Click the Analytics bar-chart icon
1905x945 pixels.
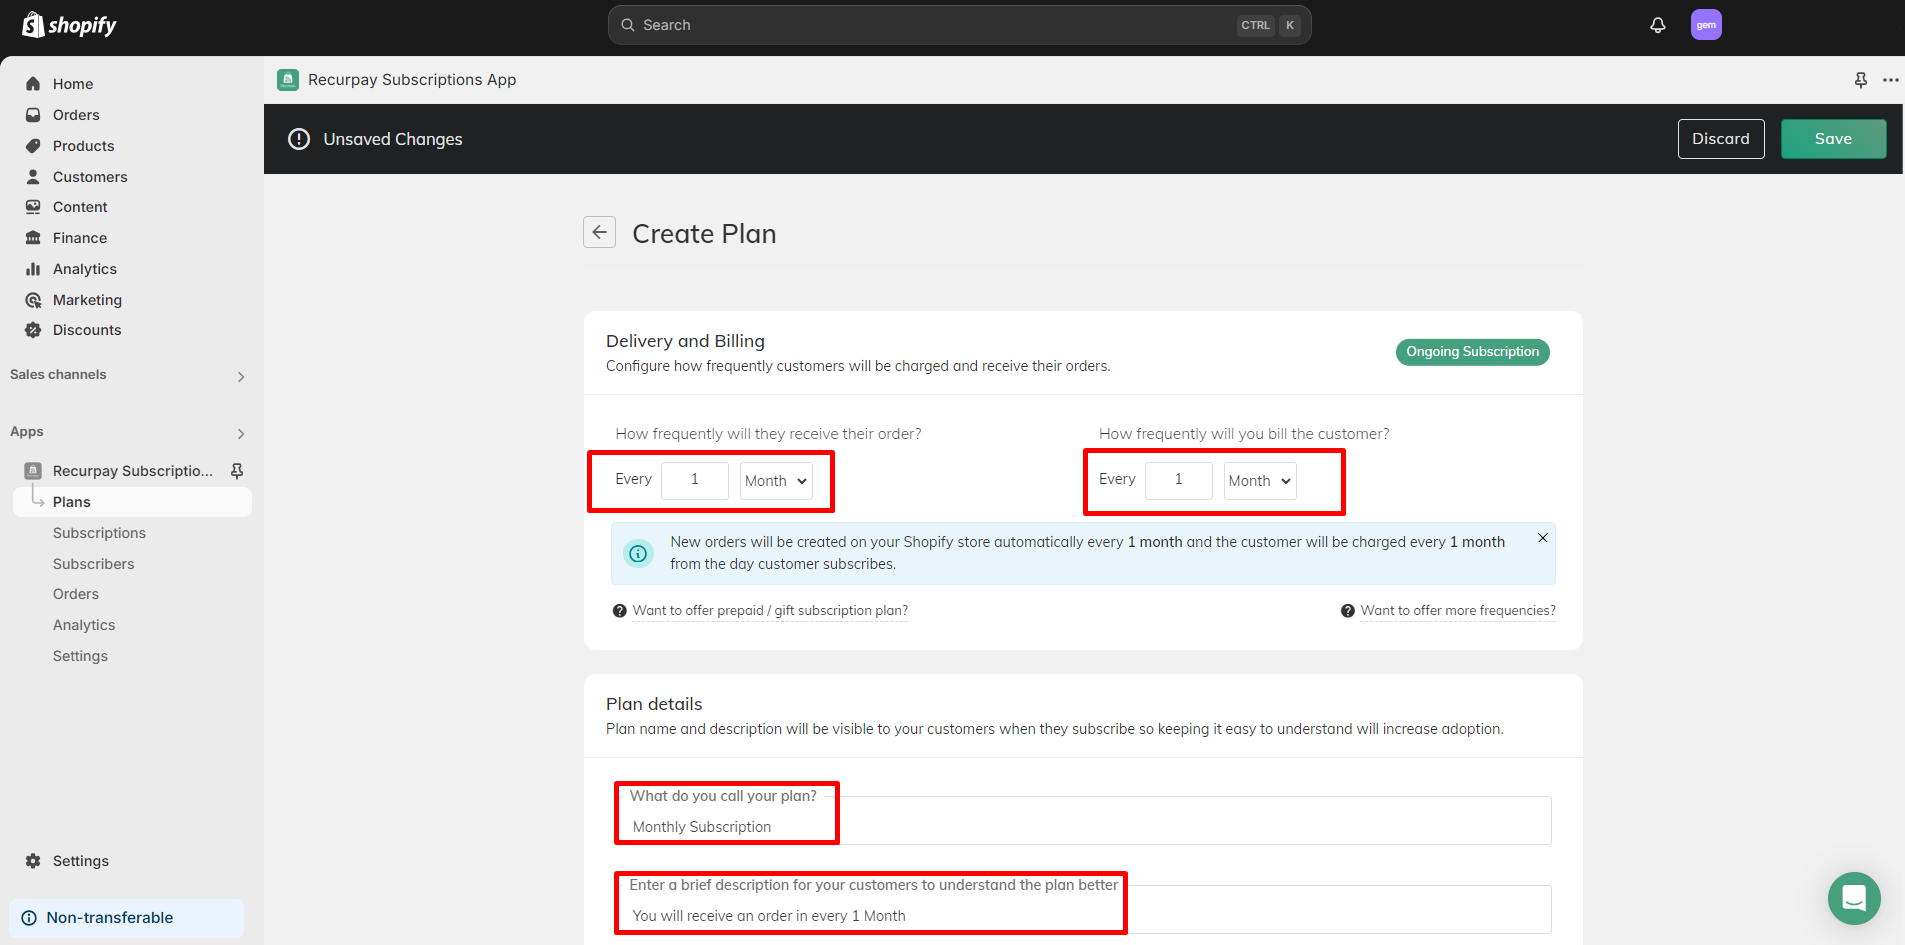point(34,269)
